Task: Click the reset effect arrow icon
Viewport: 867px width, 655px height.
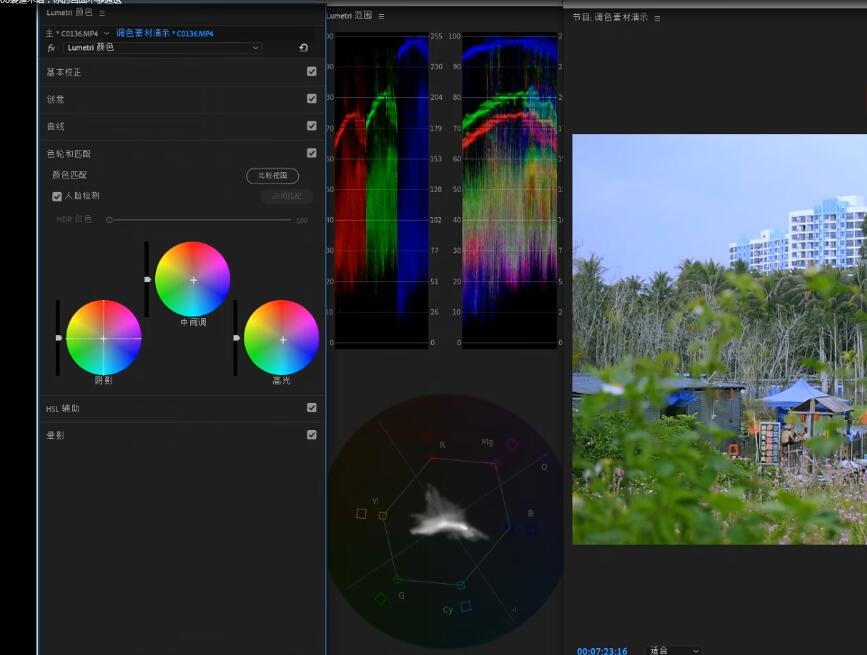Action: (303, 48)
